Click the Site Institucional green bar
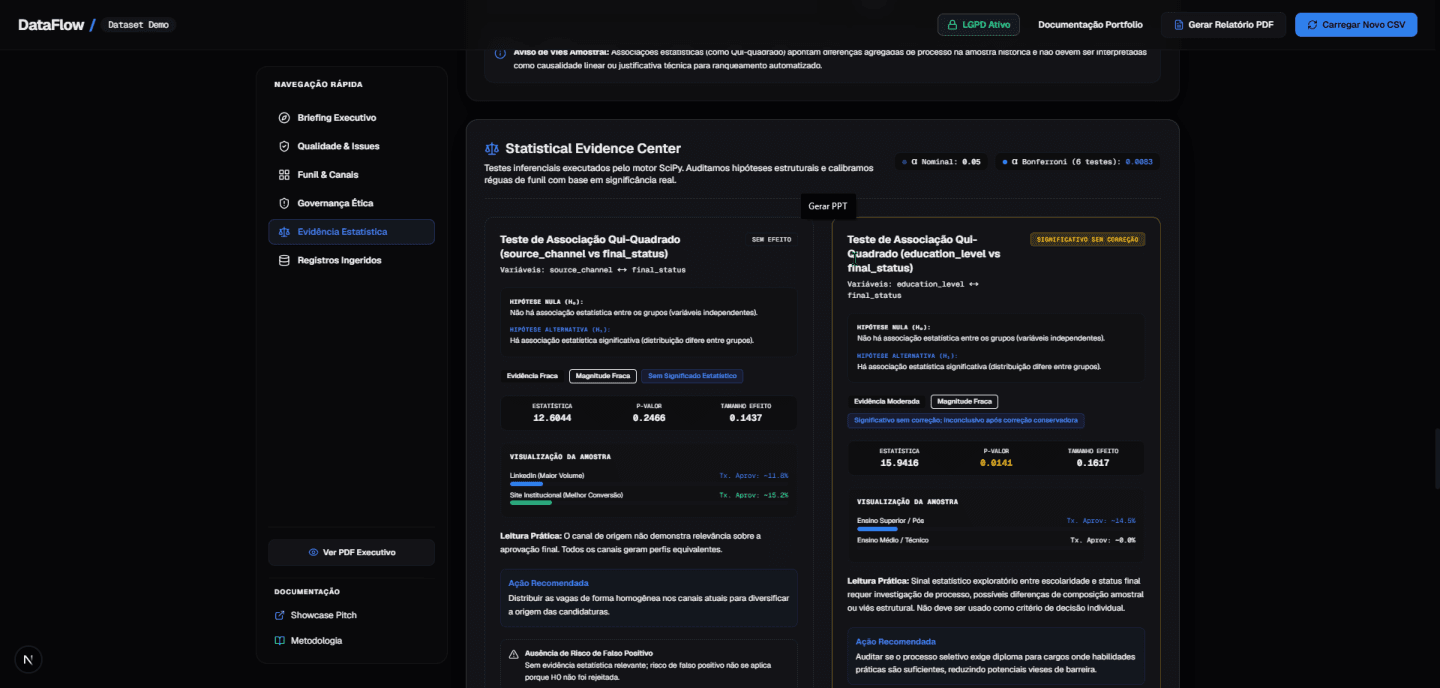This screenshot has width=1440, height=688. click(x=531, y=503)
